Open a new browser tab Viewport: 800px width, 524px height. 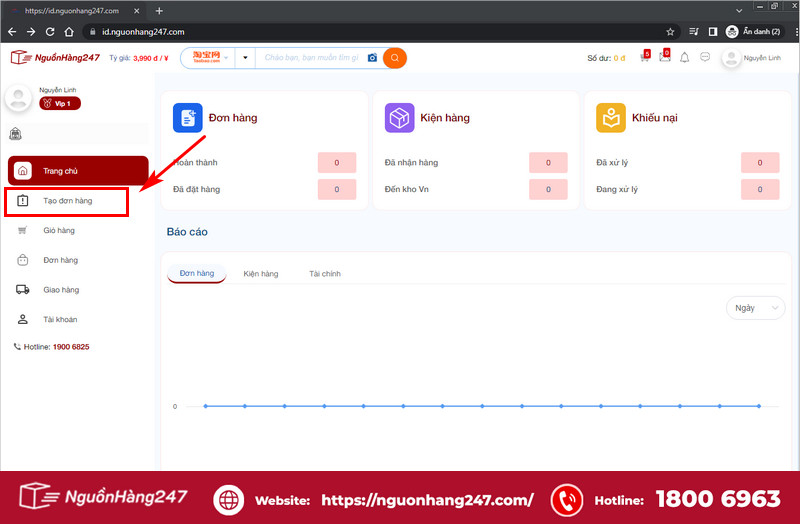pyautogui.click(x=159, y=11)
